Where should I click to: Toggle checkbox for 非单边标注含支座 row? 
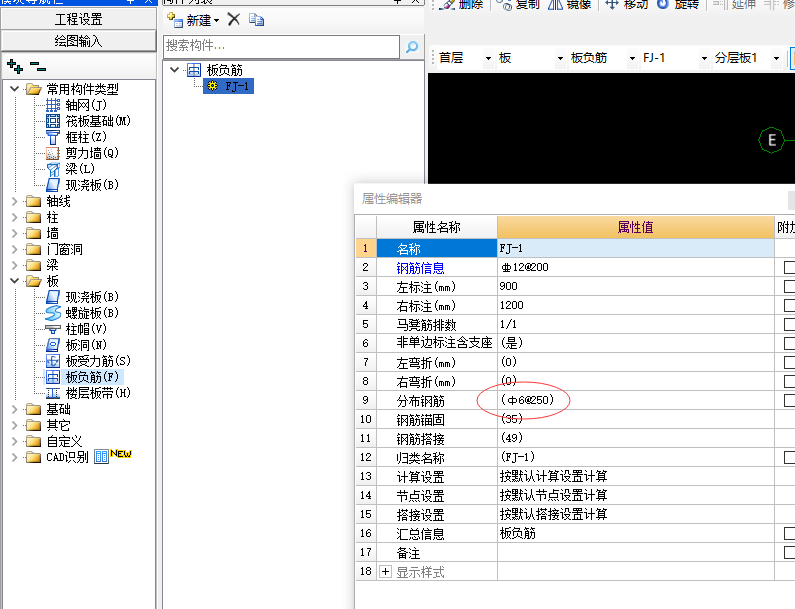(789, 343)
